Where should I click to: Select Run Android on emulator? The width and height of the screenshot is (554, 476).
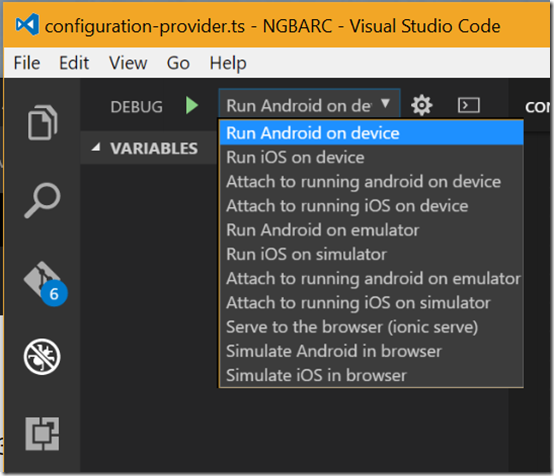(371, 230)
